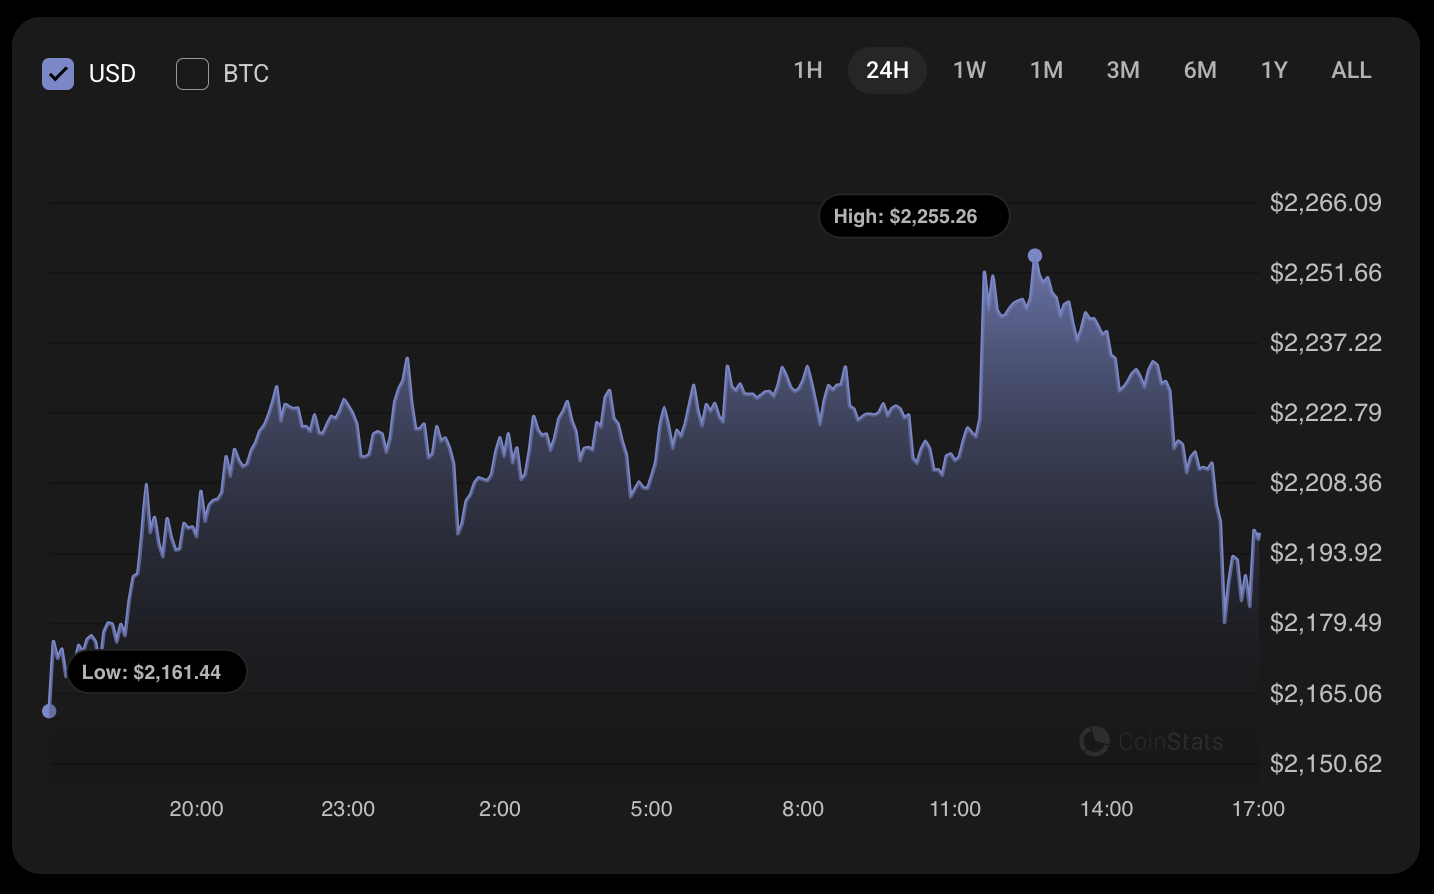Image resolution: width=1434 pixels, height=894 pixels.
Task: Click the 20:00 time axis label
Action: [x=196, y=809]
